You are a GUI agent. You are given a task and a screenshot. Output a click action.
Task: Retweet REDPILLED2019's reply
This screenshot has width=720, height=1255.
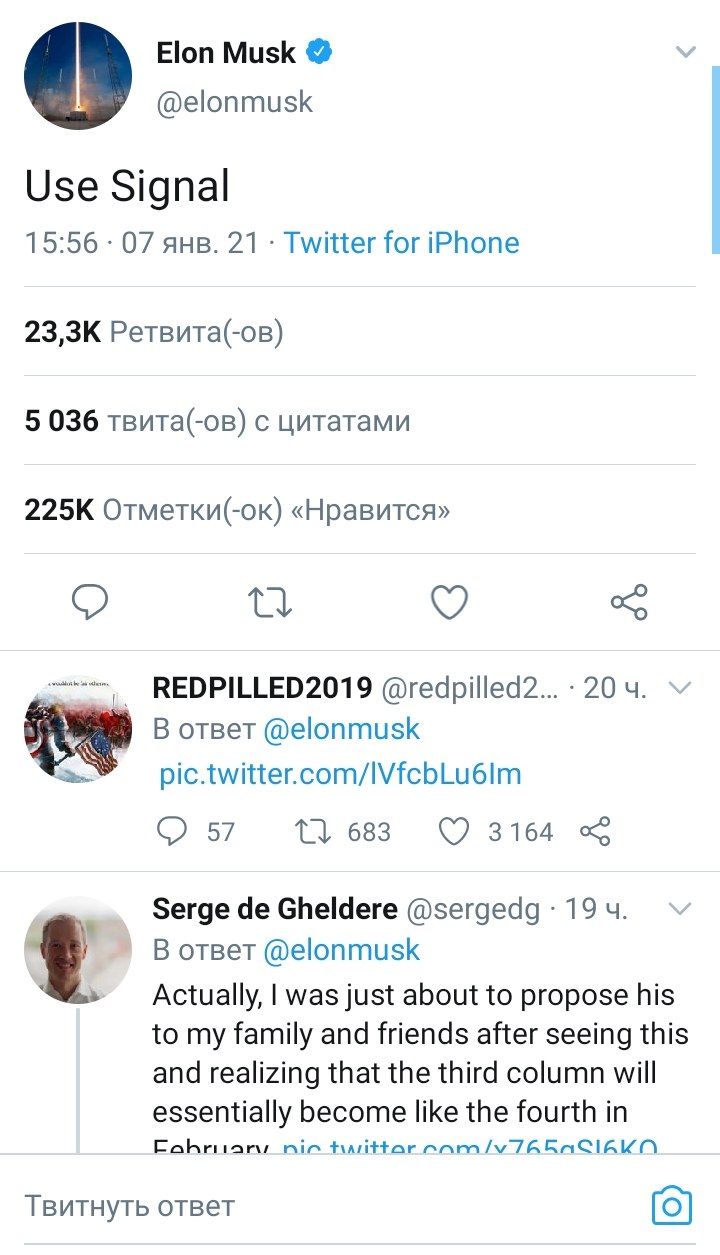(315, 831)
